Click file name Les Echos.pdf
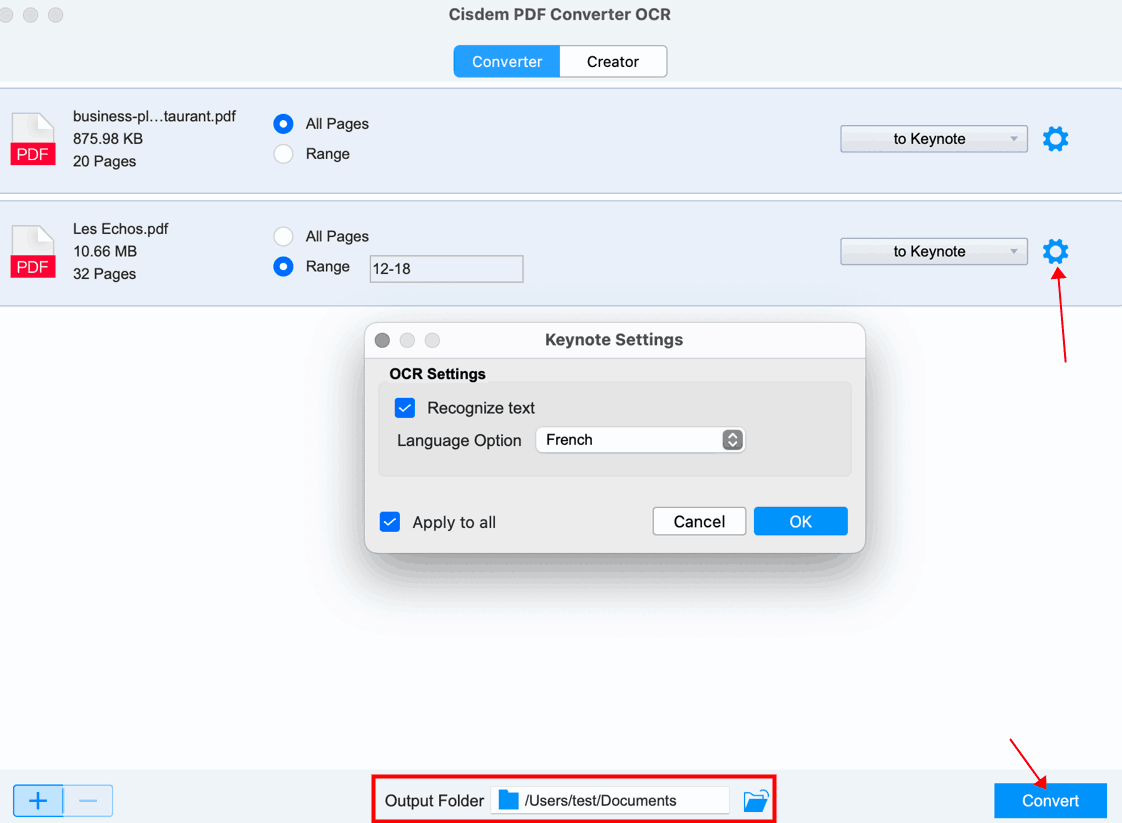 click(120, 229)
